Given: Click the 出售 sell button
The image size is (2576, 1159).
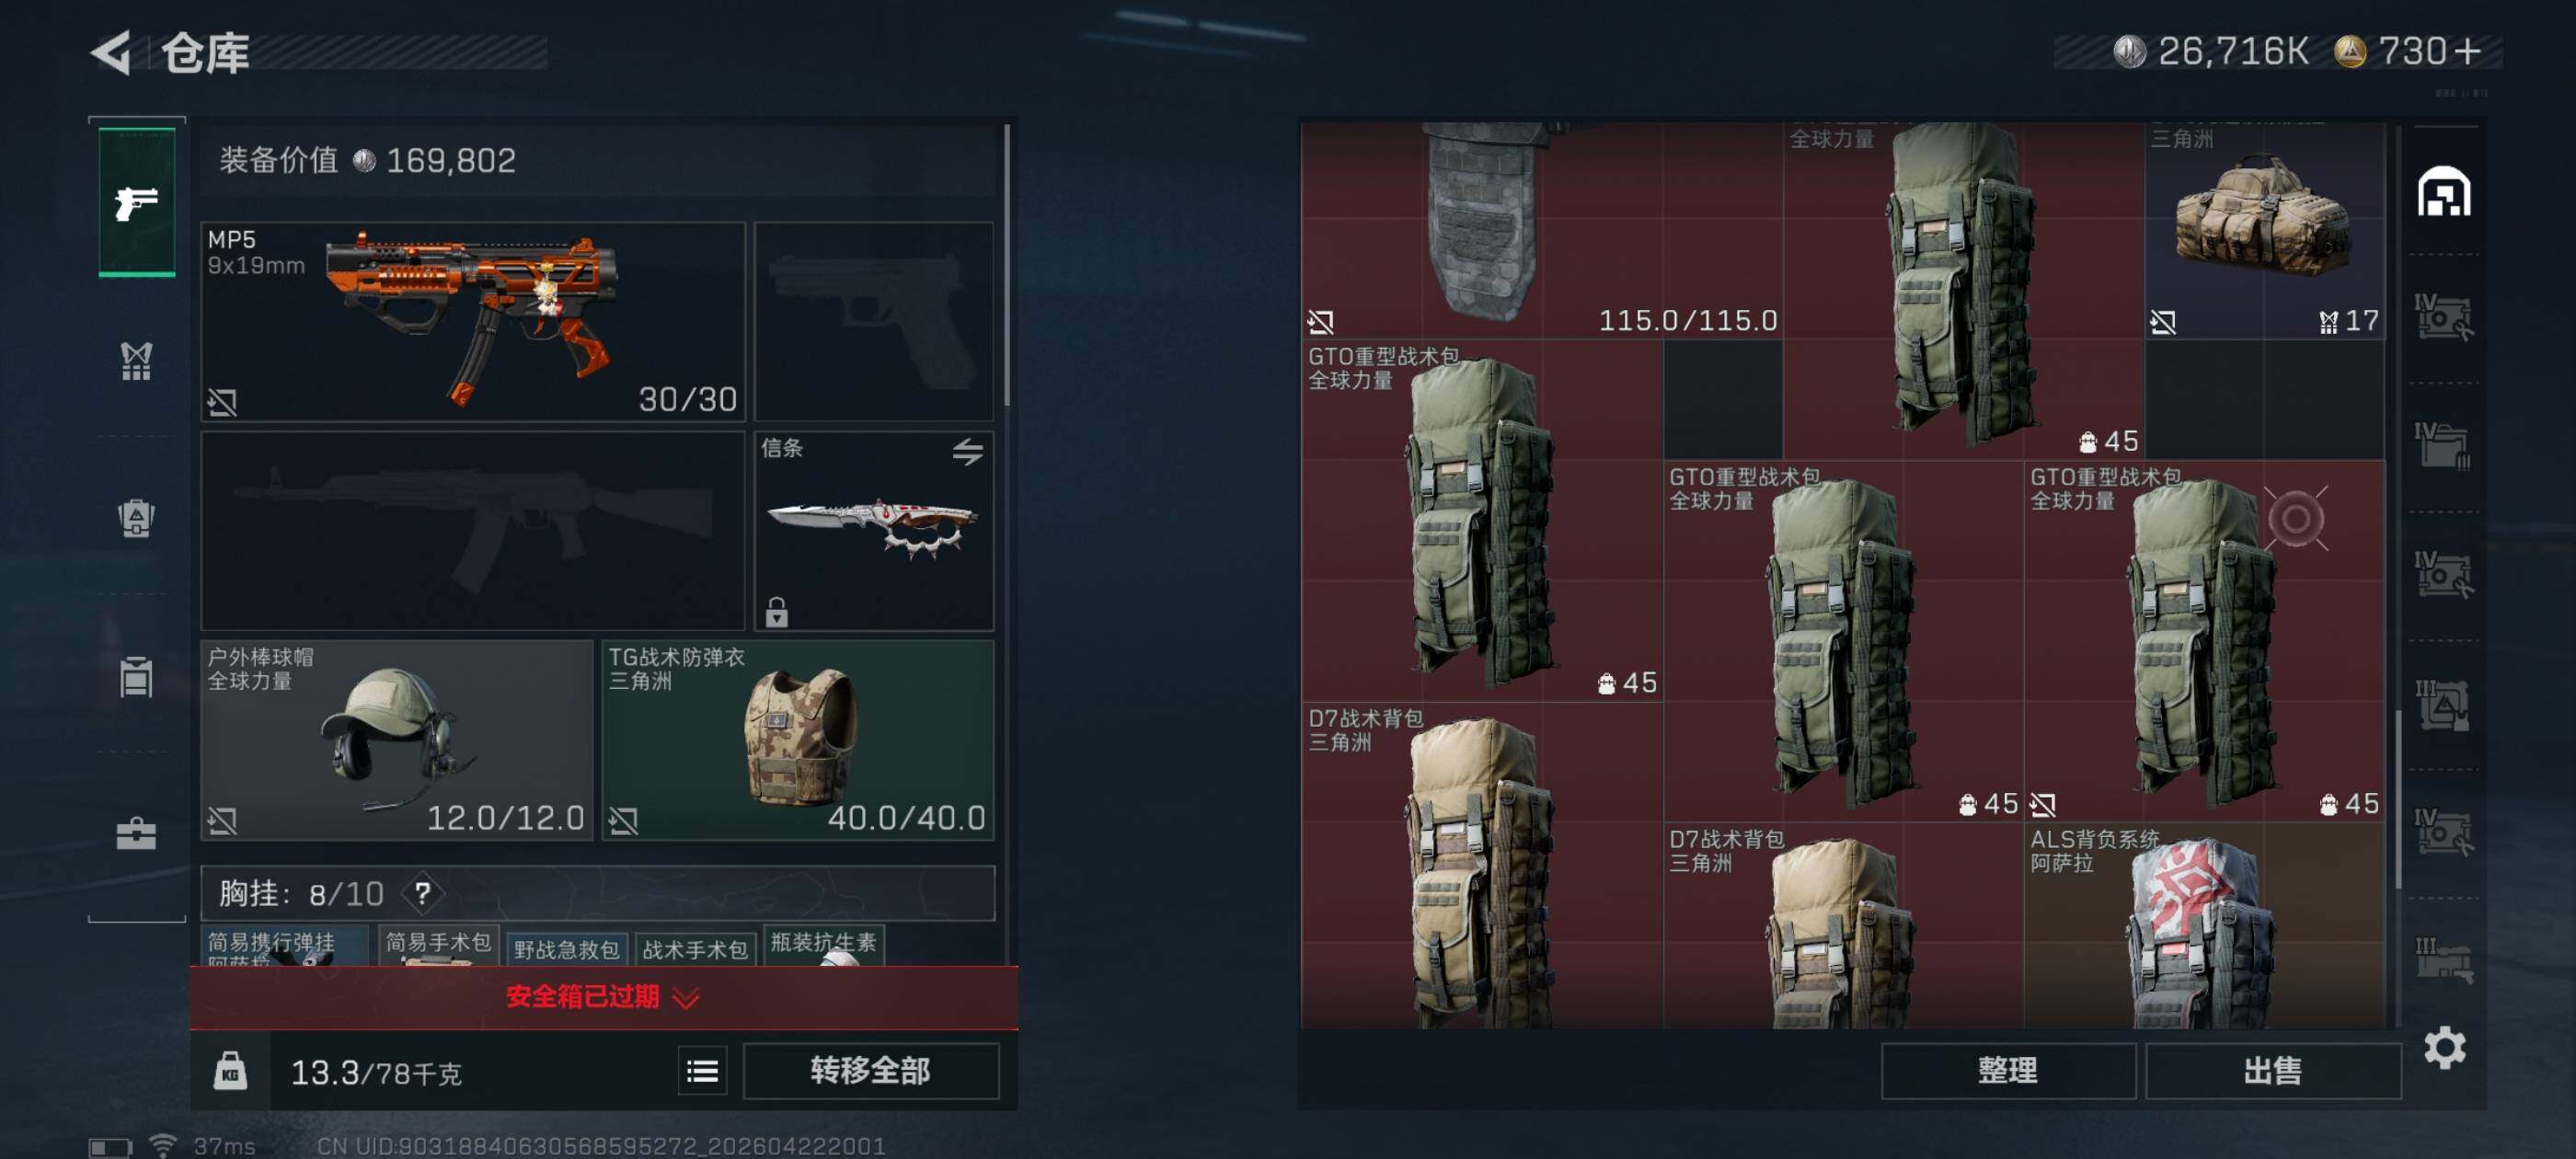Looking at the screenshot, I should tap(2272, 1071).
